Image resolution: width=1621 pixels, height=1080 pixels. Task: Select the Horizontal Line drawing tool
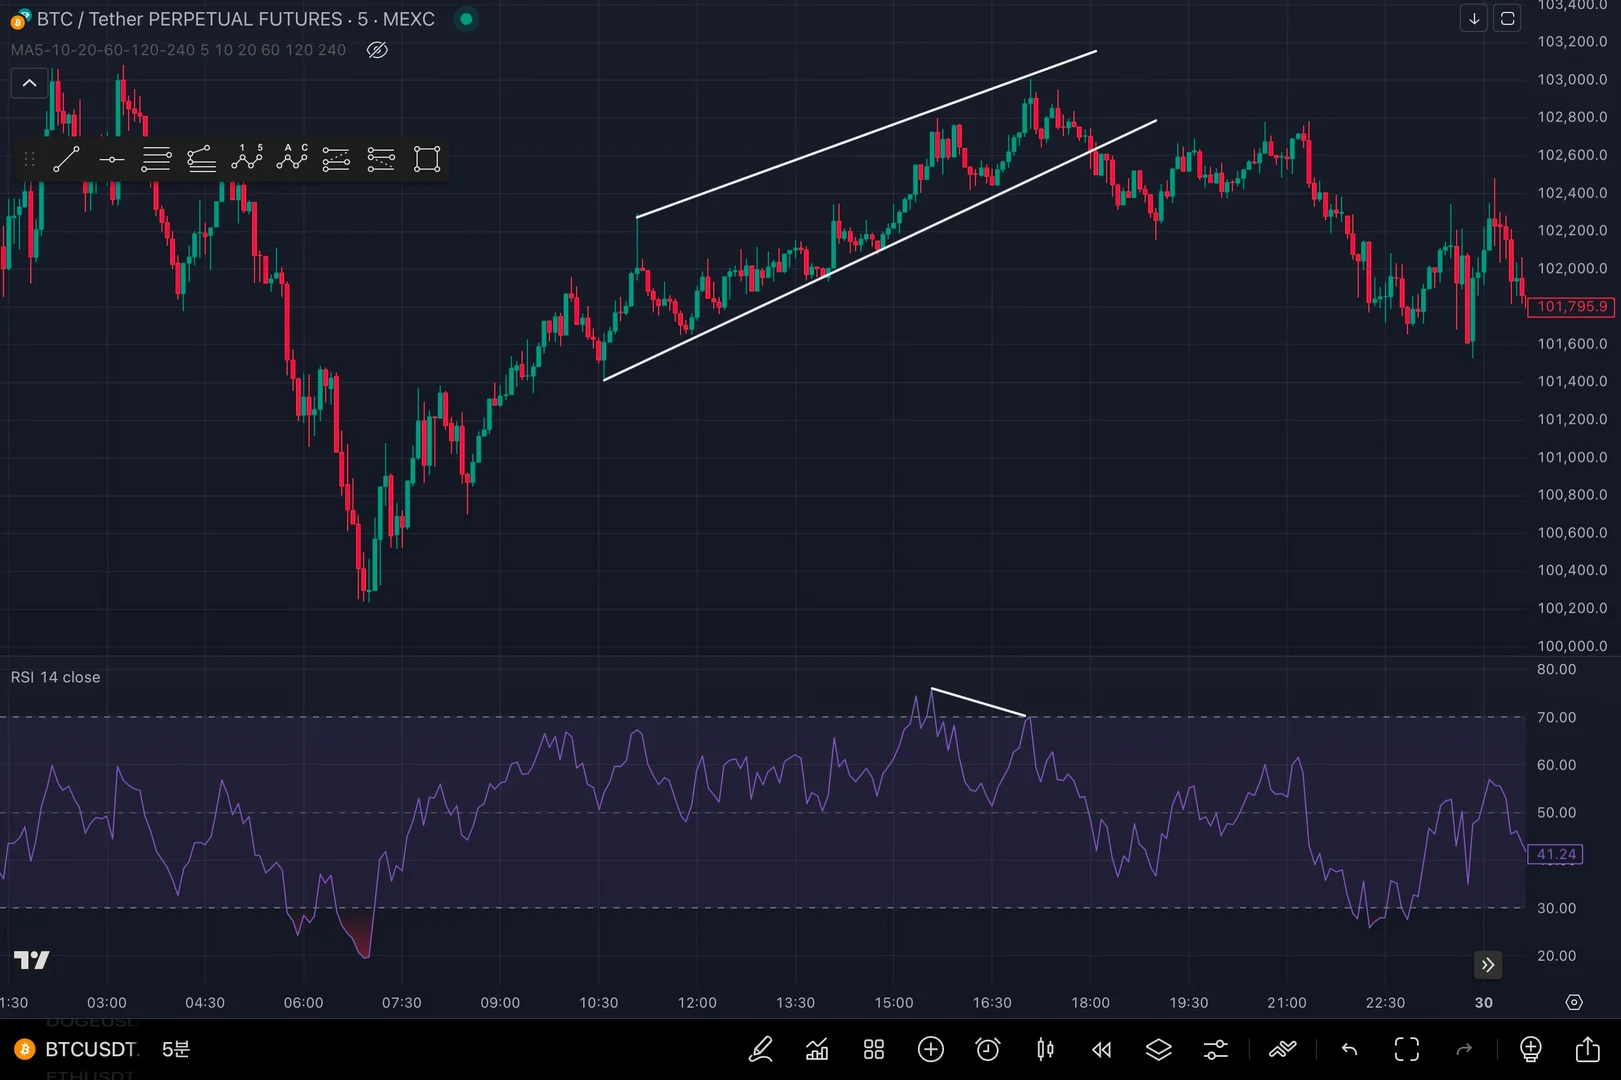[x=112, y=159]
